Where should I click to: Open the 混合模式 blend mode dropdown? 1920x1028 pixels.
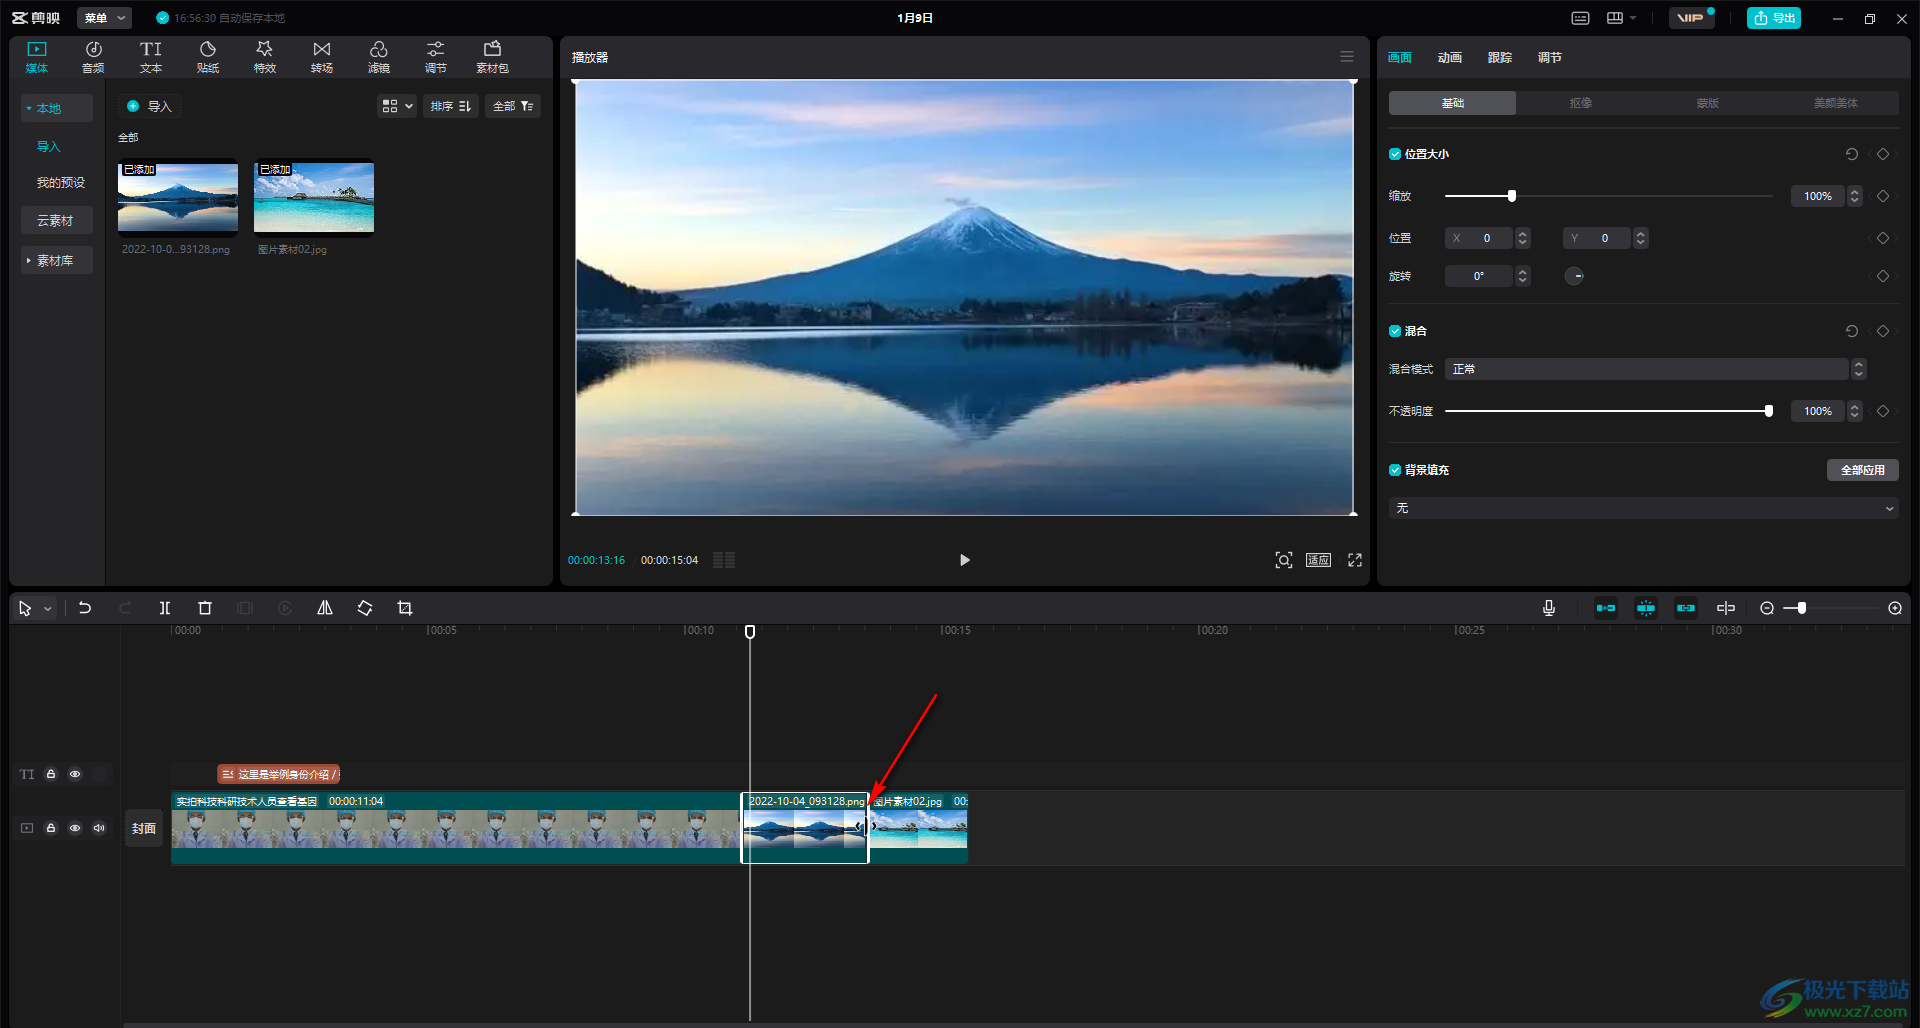[1655, 369]
